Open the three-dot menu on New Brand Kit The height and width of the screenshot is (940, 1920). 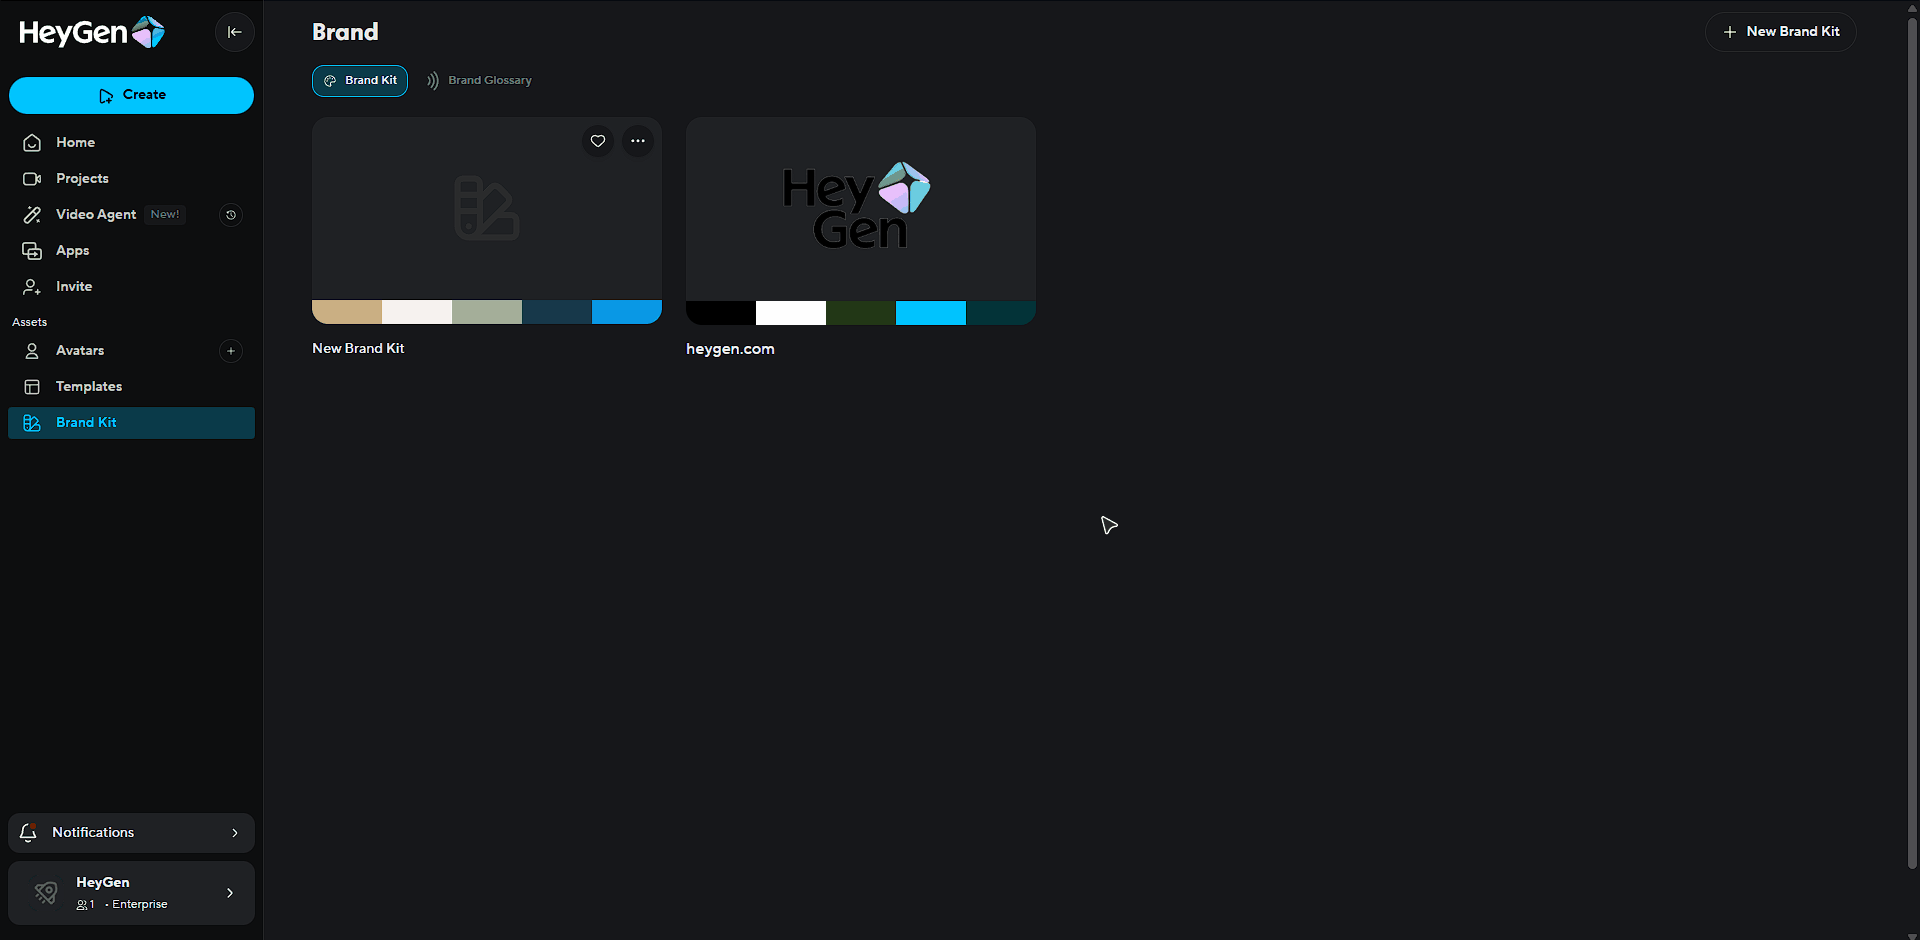(x=638, y=141)
